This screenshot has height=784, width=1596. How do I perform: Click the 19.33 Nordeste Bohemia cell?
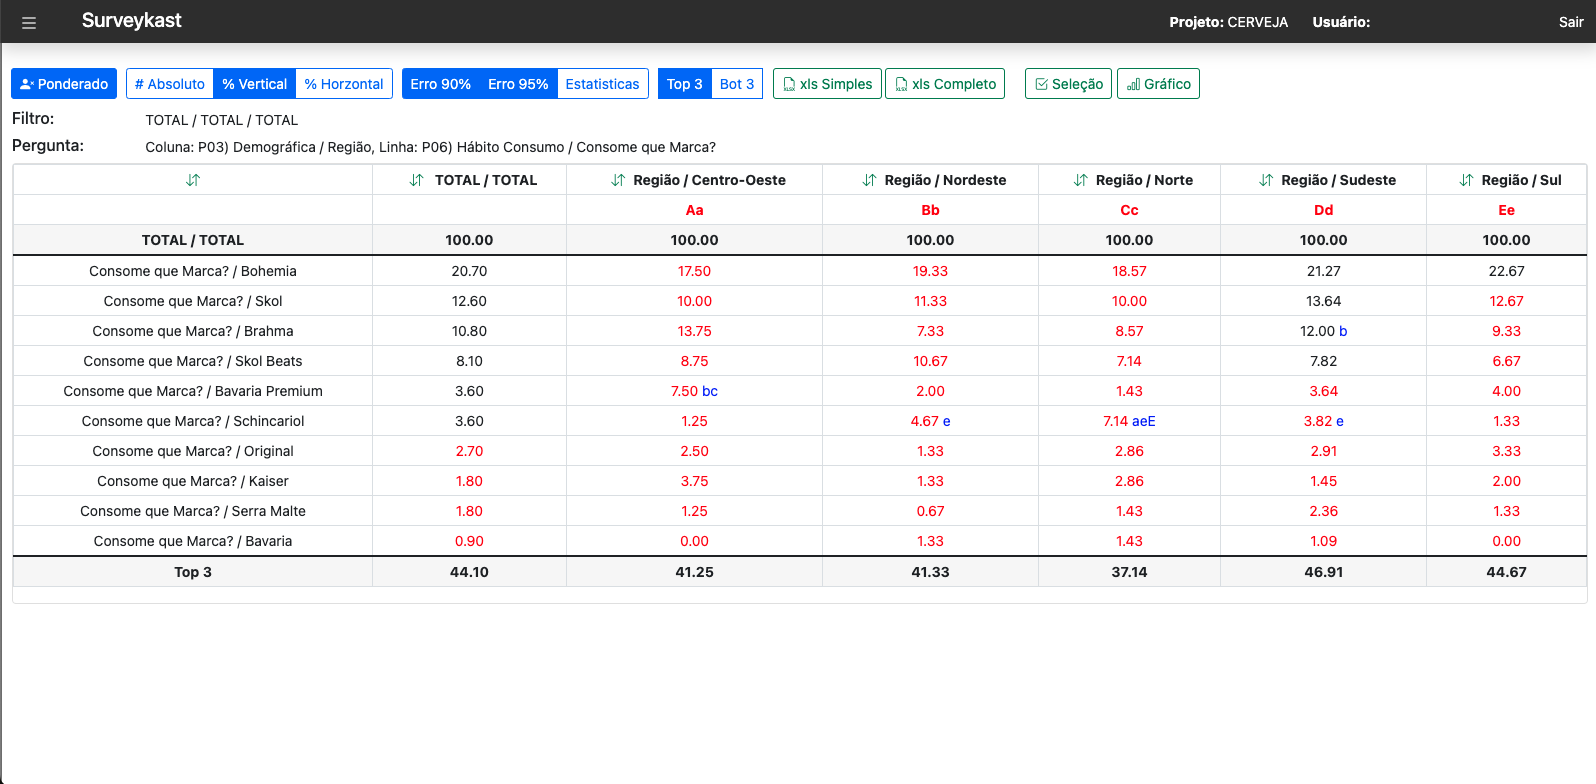(930, 271)
